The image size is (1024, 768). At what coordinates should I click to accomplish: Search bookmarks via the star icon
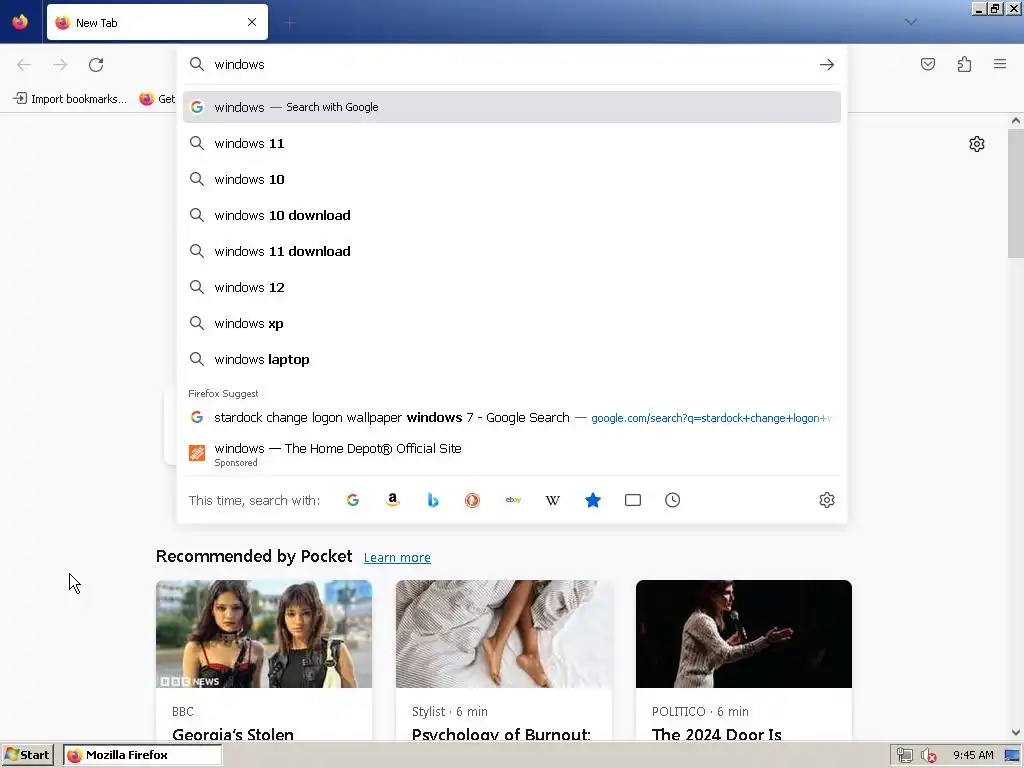tap(592, 500)
